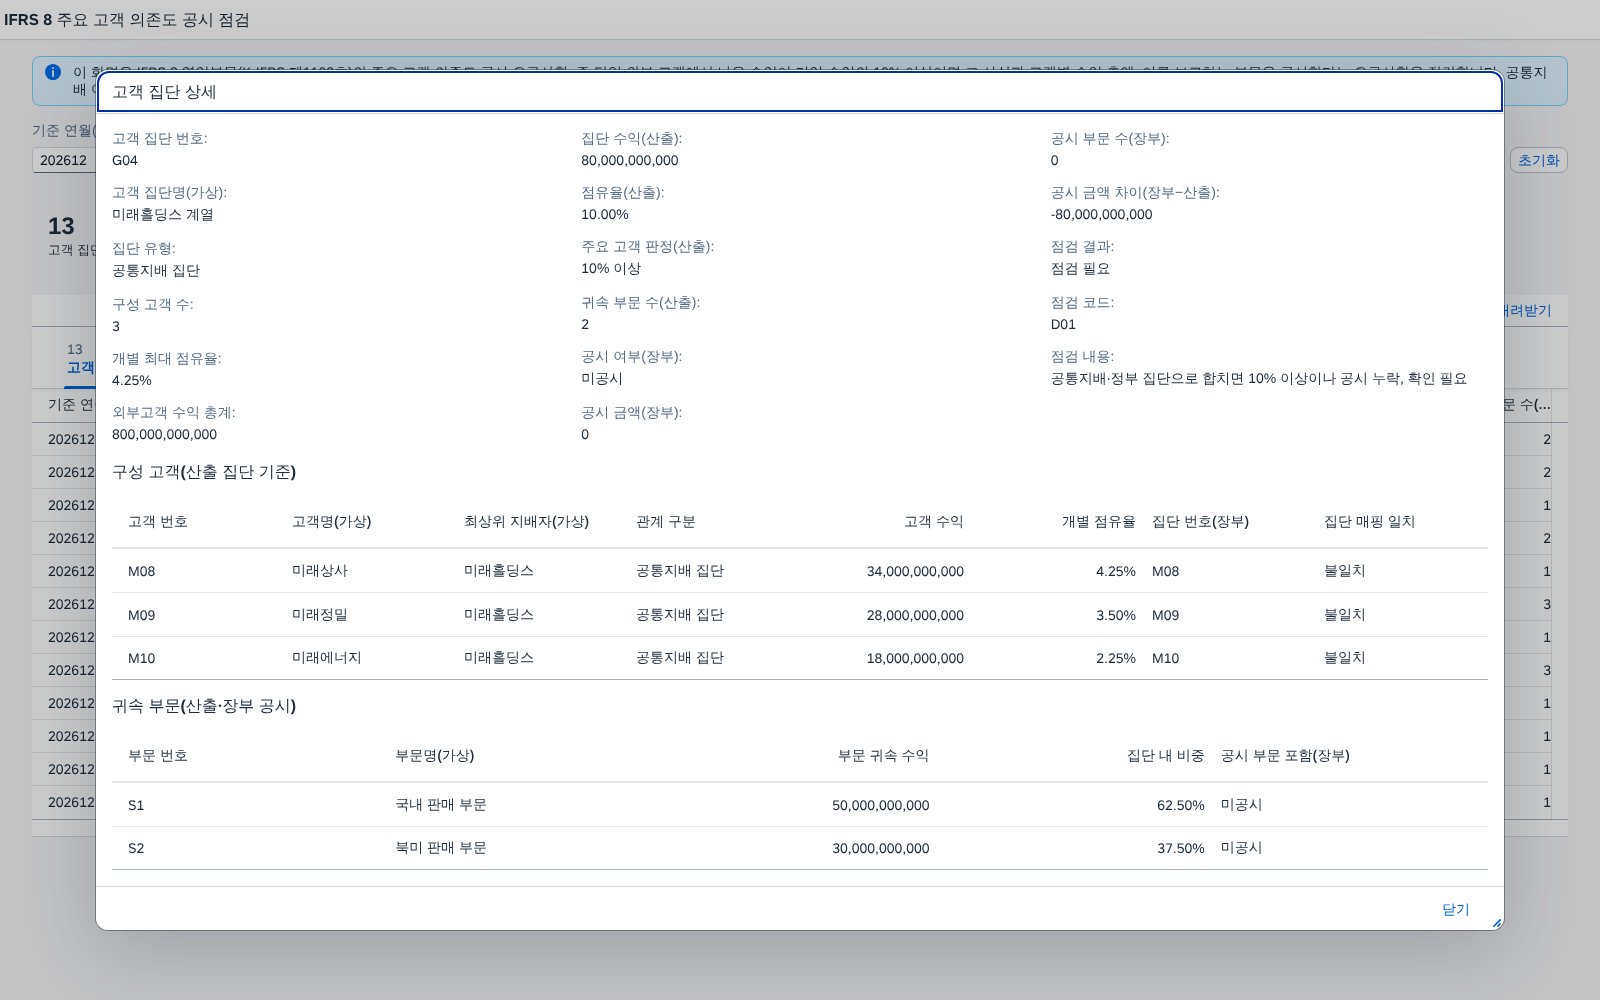This screenshot has width=1600, height=1000.
Task: Click the 집단 매핑 일치 column header
Action: pyautogui.click(x=1370, y=522)
